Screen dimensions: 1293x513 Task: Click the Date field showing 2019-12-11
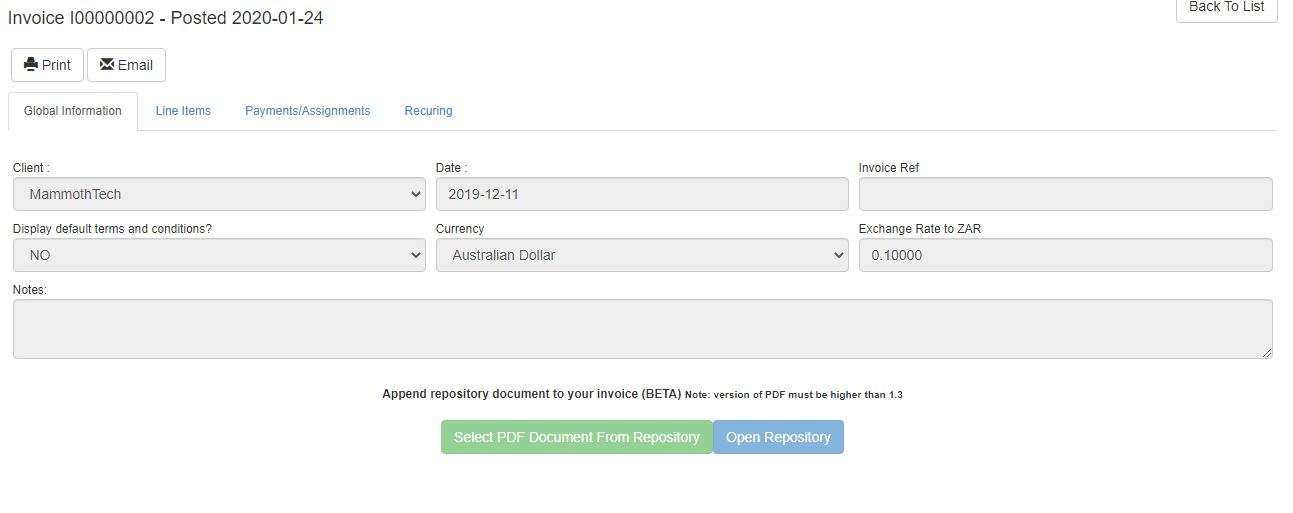(x=642, y=194)
